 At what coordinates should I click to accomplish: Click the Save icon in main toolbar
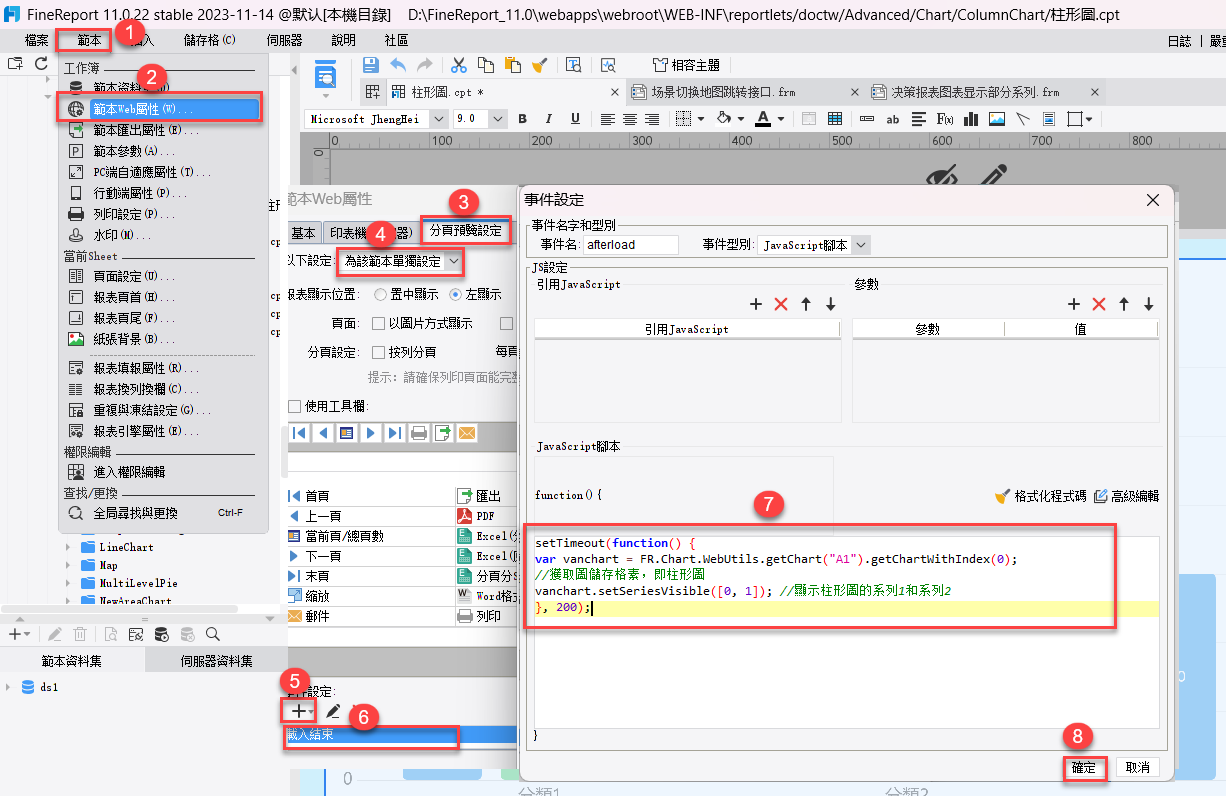(371, 65)
